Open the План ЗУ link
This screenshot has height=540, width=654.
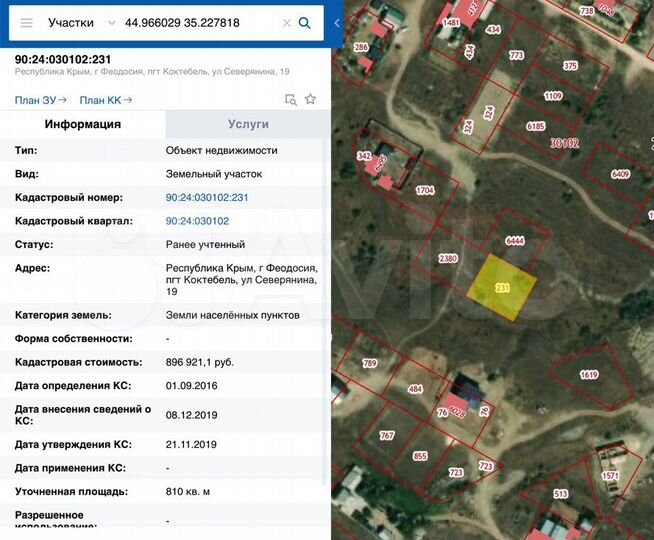click(40, 100)
